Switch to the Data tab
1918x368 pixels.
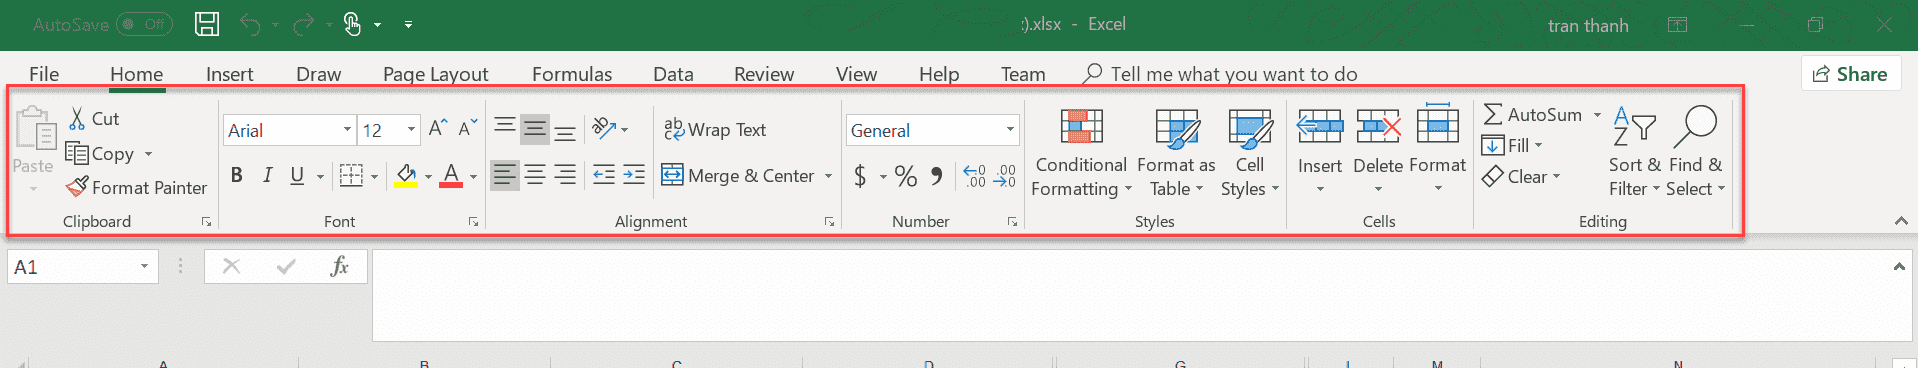coord(673,74)
